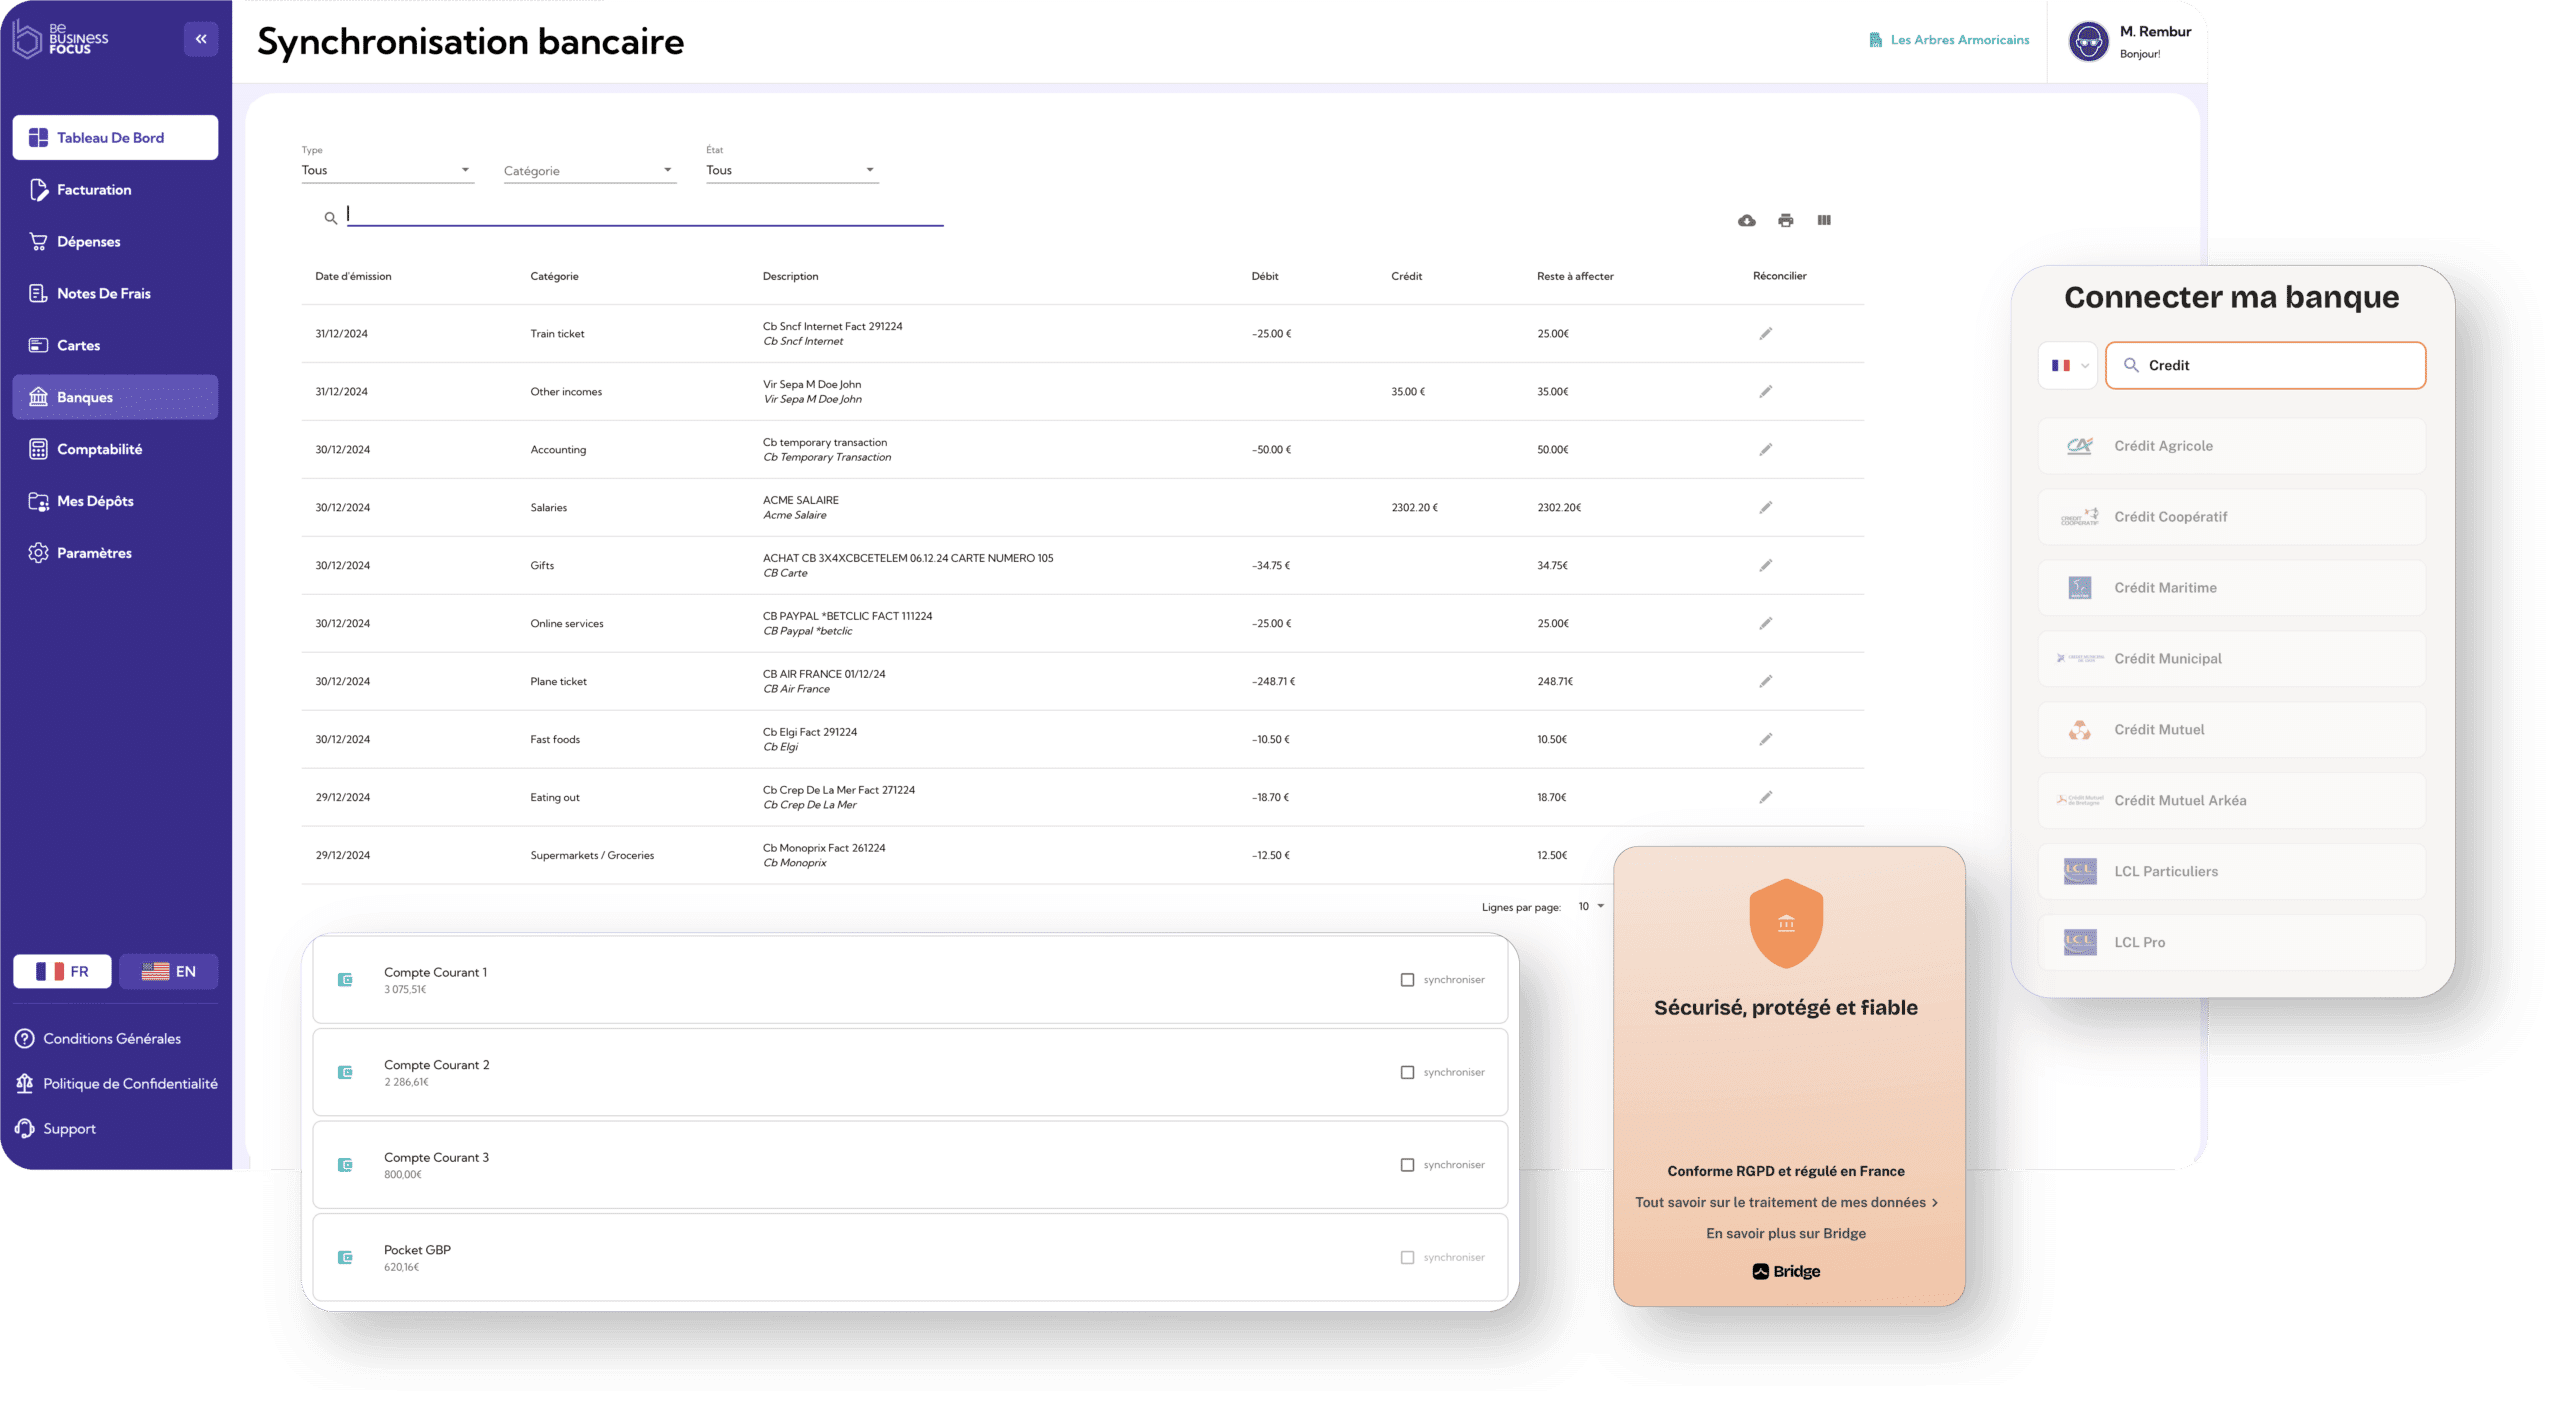Click the cloud download icon

(1746, 220)
